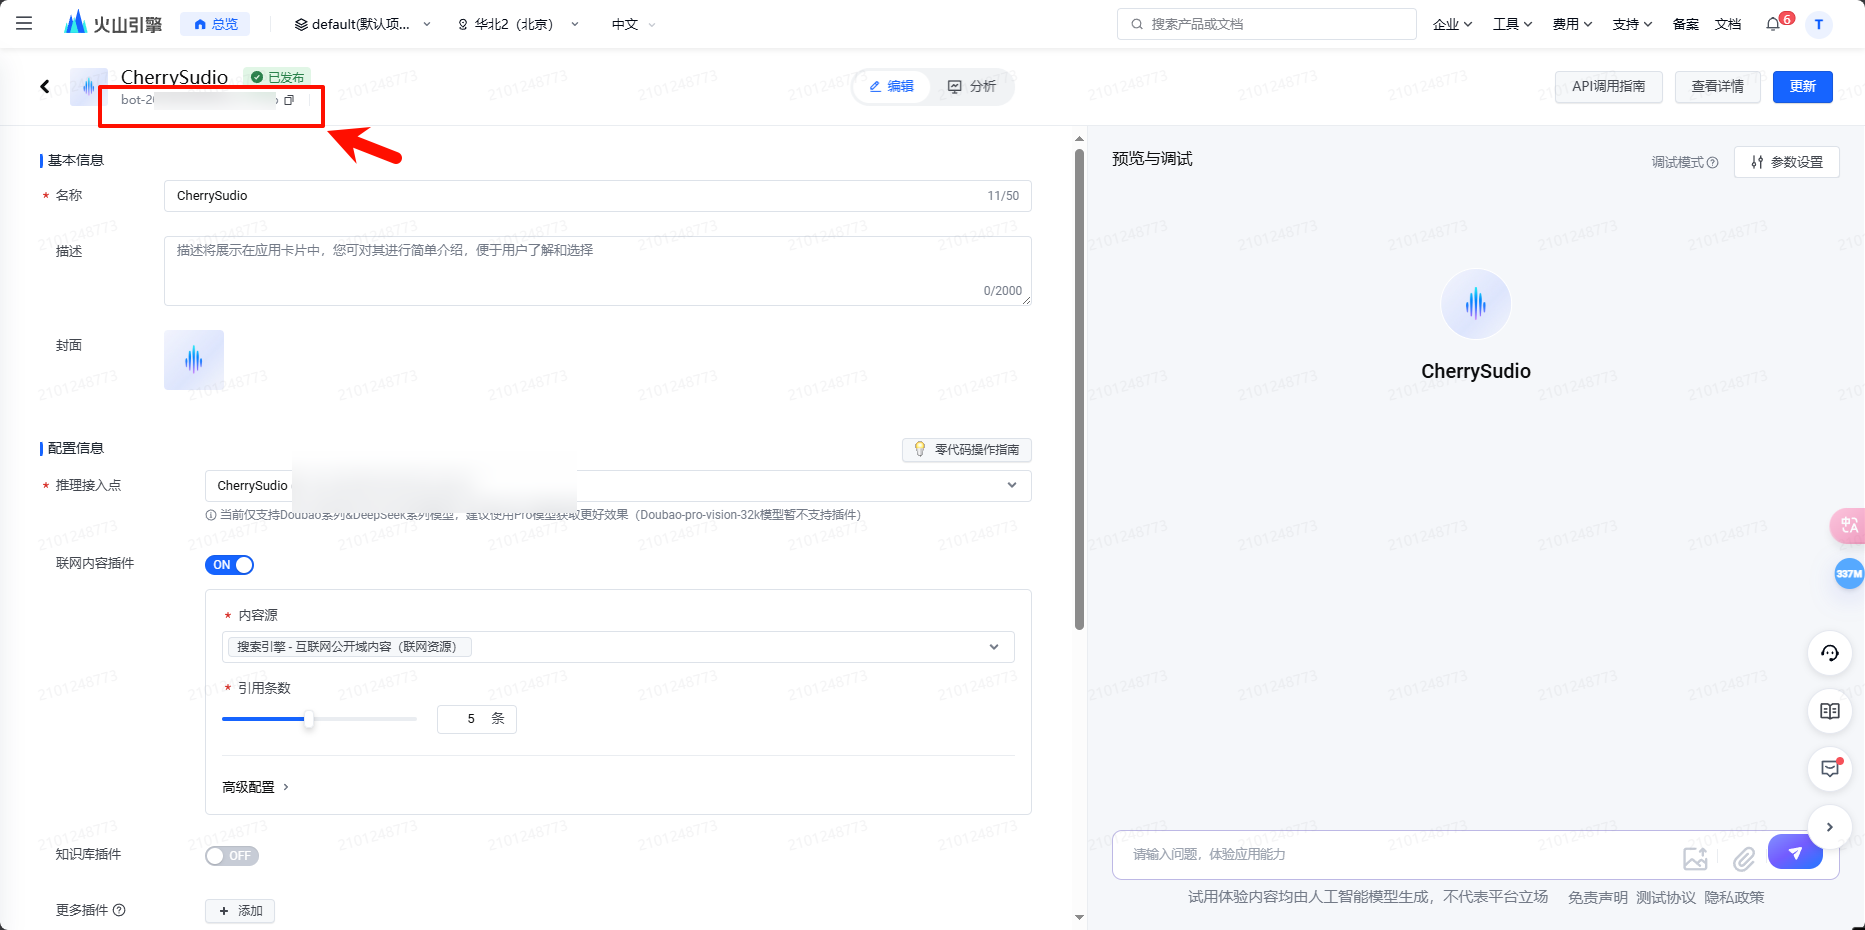Open the 测试协议 link
Image resolution: width=1865 pixels, height=930 pixels.
[1666, 898]
